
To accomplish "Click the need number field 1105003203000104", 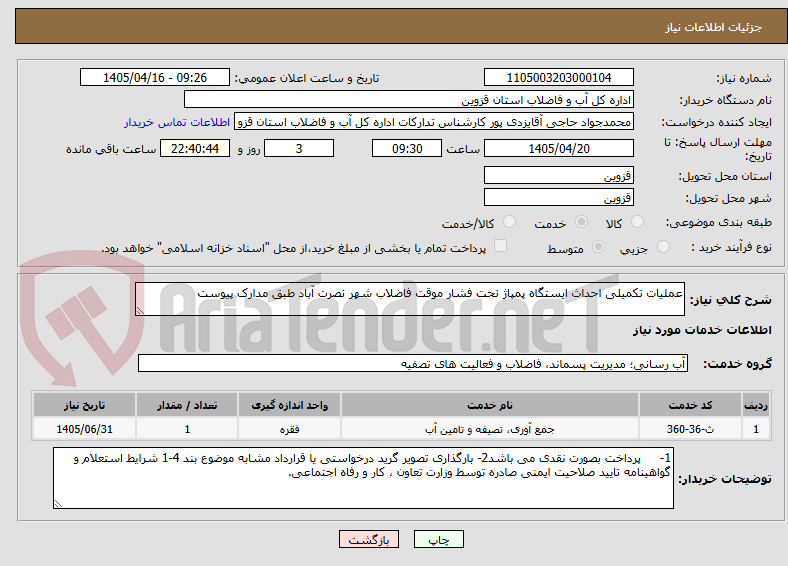I will [559, 78].
